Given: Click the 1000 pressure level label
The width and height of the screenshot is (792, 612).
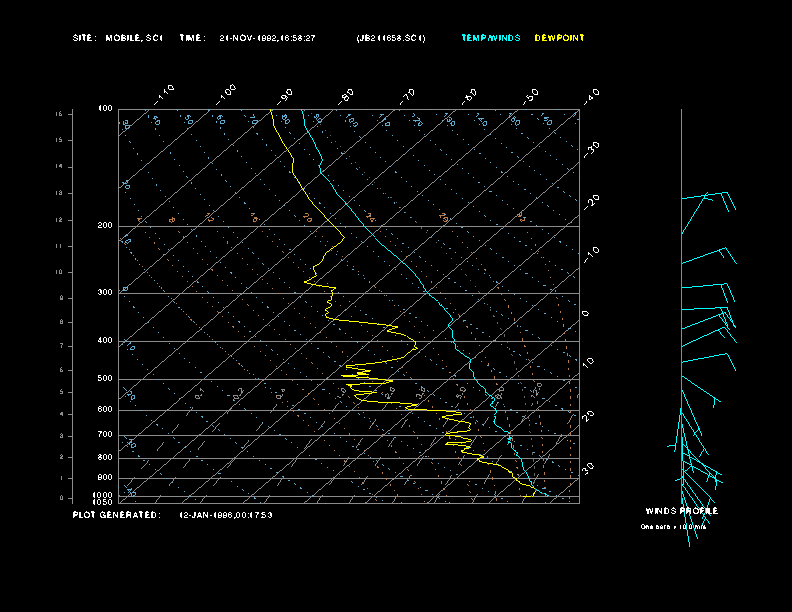Looking at the screenshot, I should click(103, 495).
